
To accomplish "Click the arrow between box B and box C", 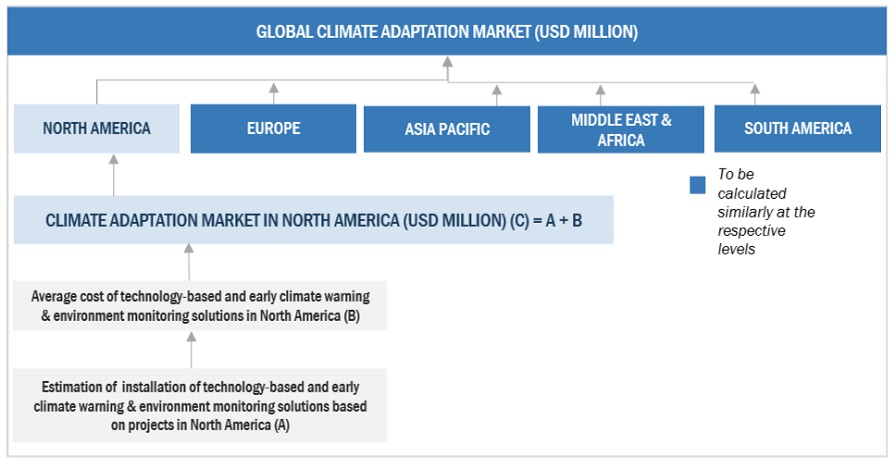I will (189, 261).
